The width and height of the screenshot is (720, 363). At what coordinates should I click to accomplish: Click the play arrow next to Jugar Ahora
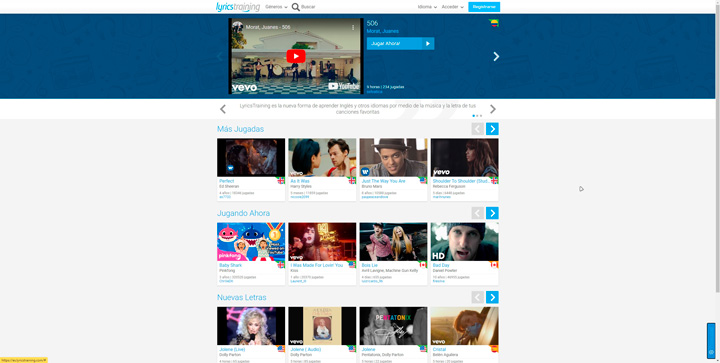[428, 44]
